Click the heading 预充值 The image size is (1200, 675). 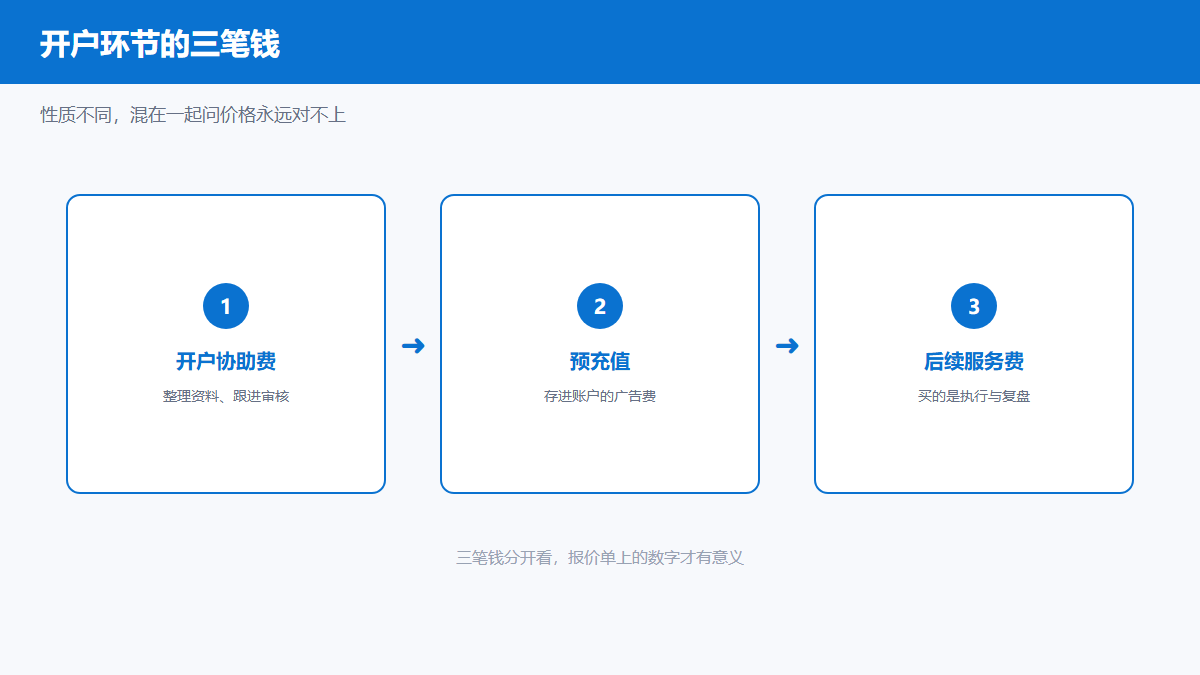pos(600,362)
